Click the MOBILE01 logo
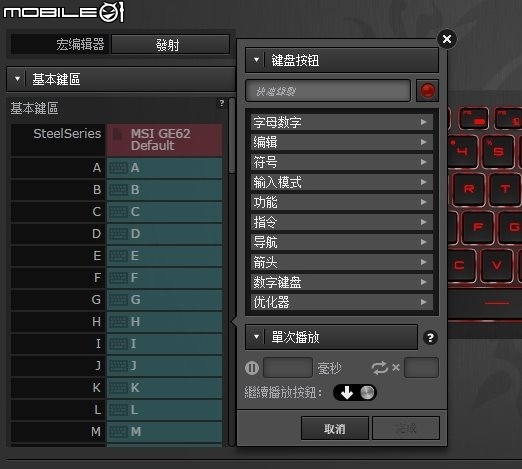The image size is (522, 469). point(64,12)
